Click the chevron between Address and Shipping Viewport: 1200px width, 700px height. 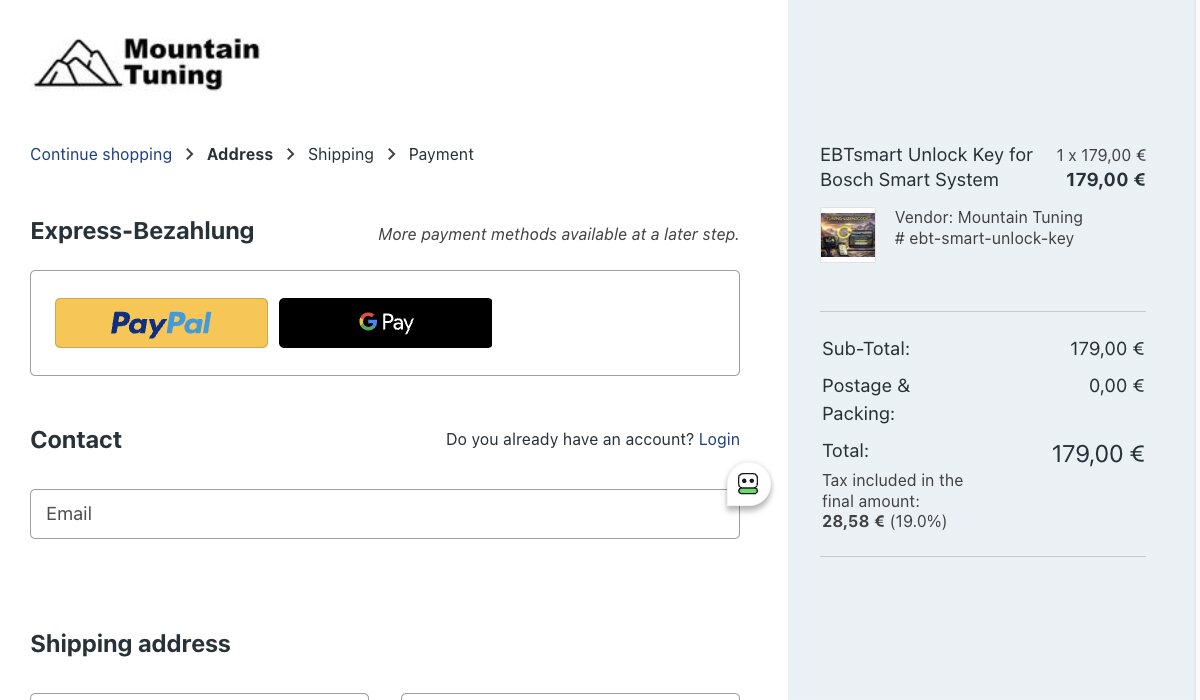pos(291,154)
